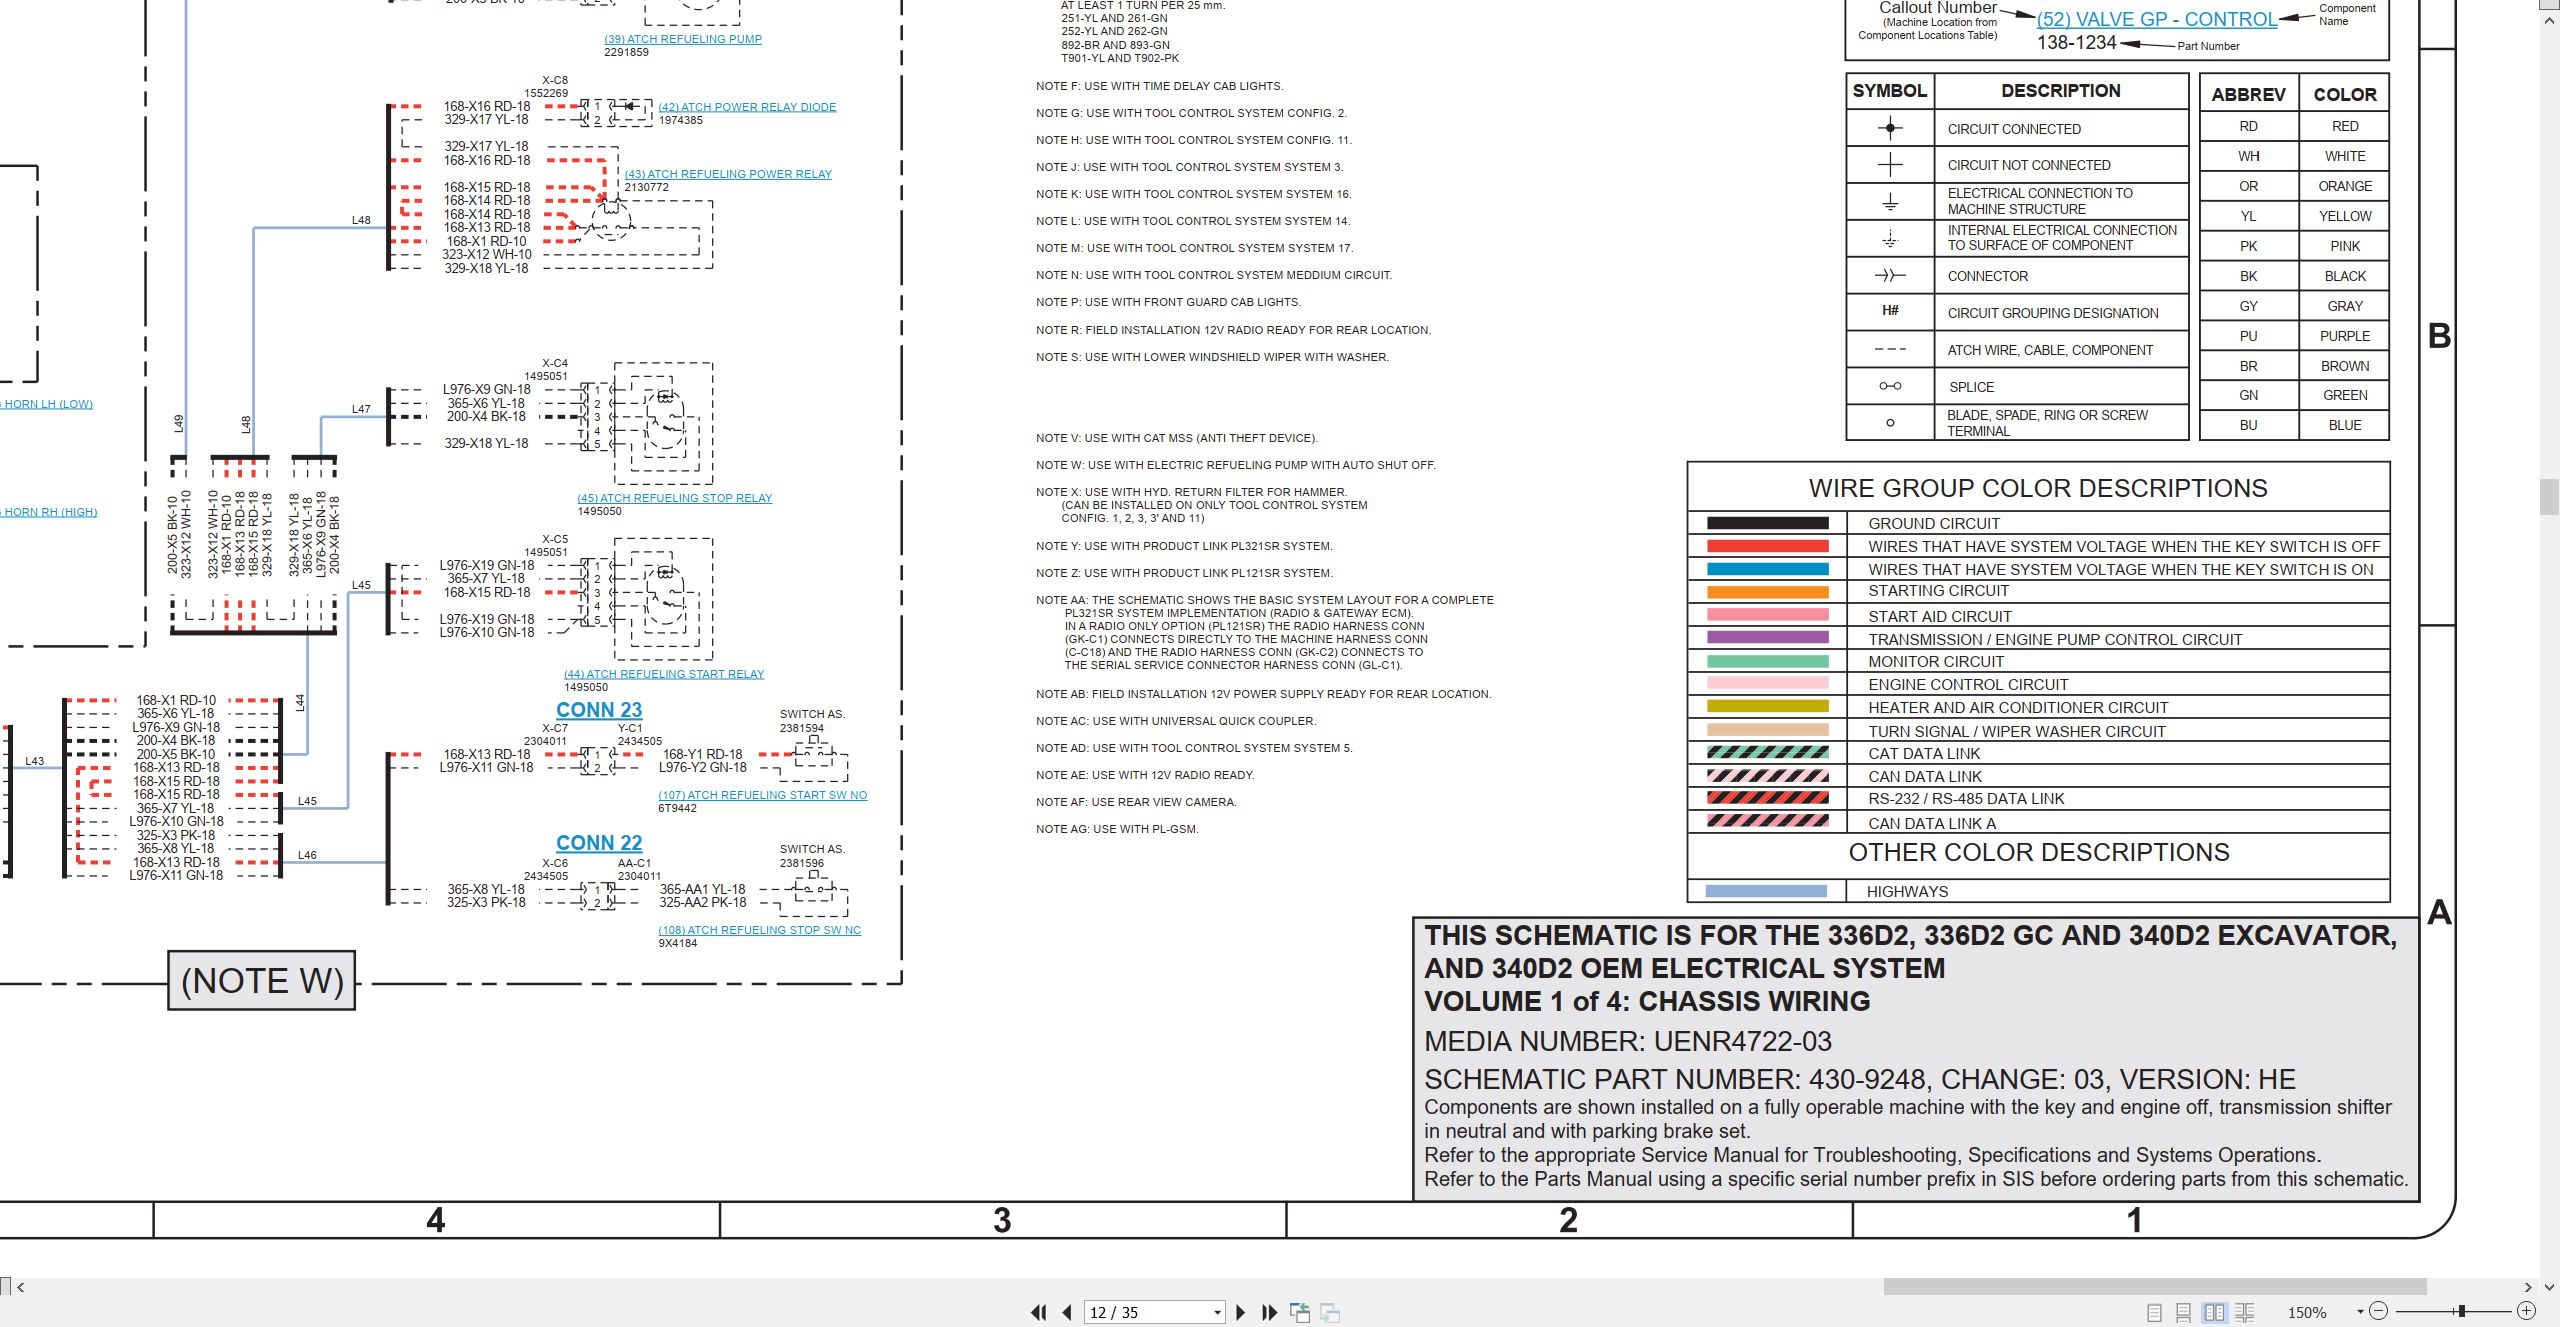The height and width of the screenshot is (1327, 2560).
Task: Click the RS-232 / RS-485 DATA LINK label
Action: point(1966,799)
